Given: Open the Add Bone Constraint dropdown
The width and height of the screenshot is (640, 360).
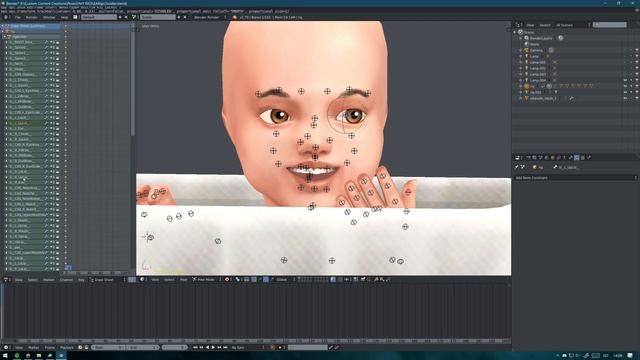Looking at the screenshot, I should tap(576, 178).
